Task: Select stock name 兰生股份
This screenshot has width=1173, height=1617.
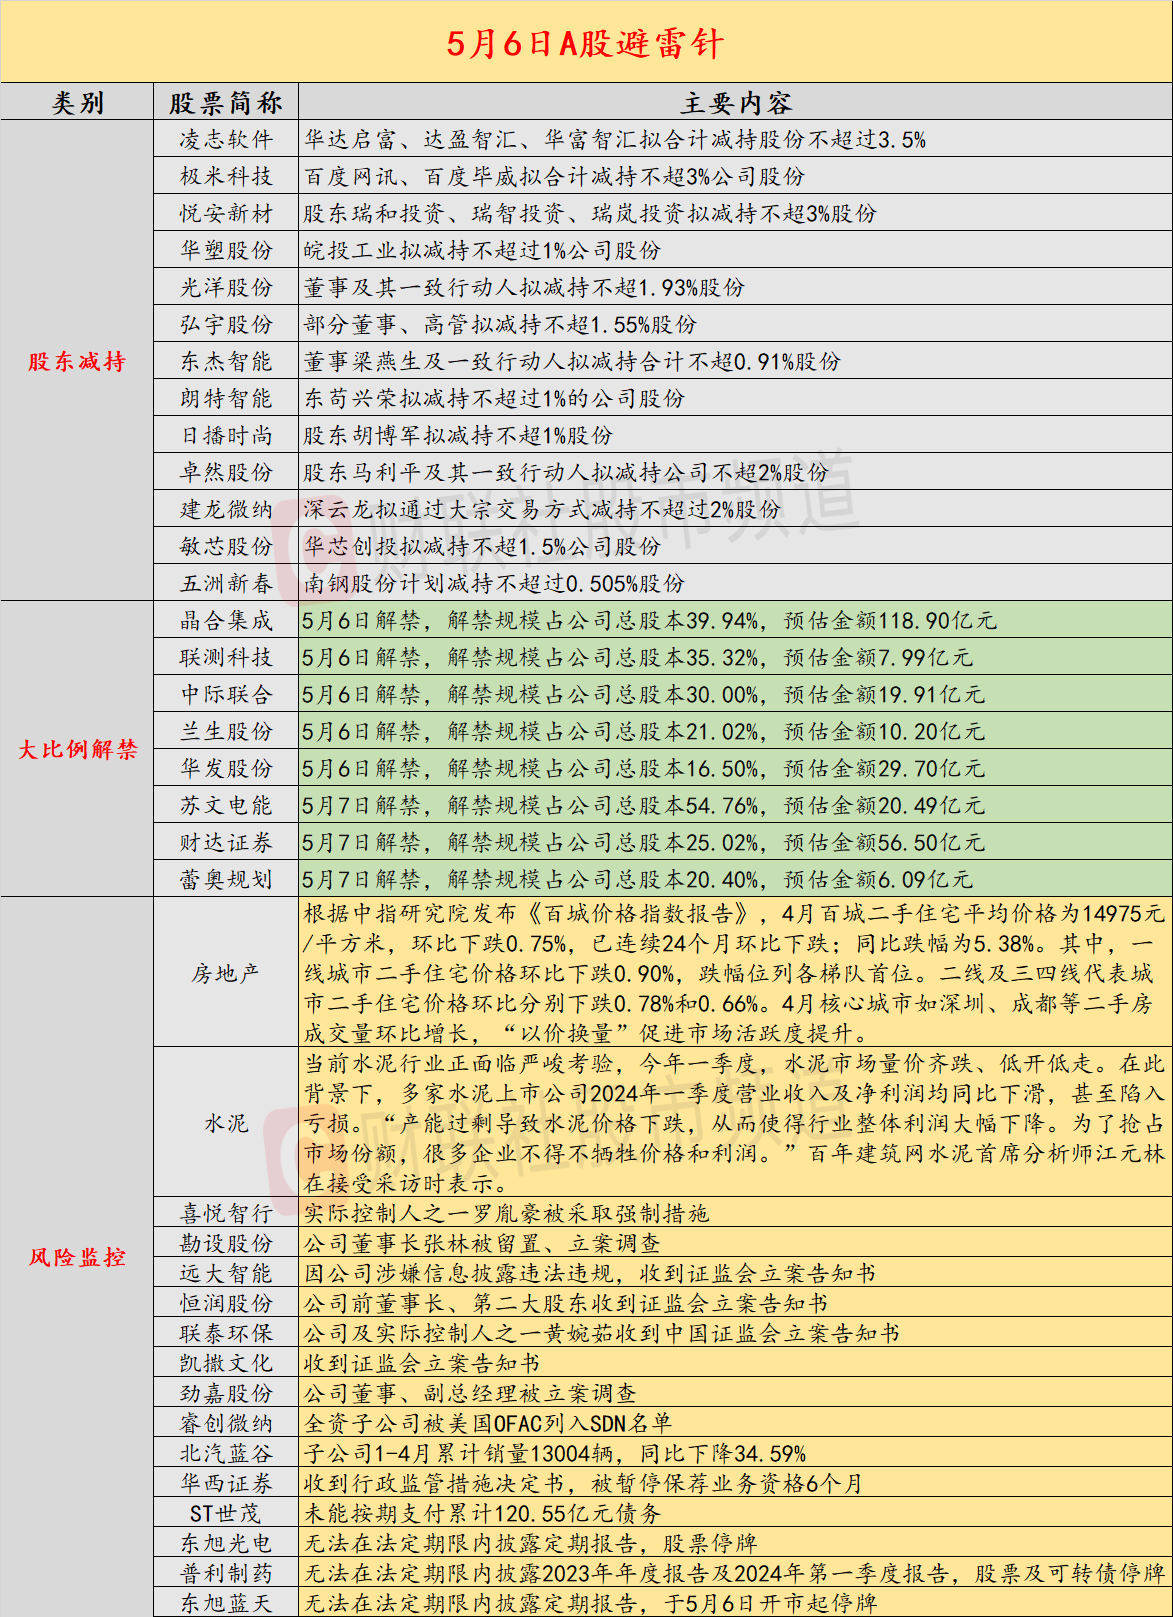Action: point(226,732)
